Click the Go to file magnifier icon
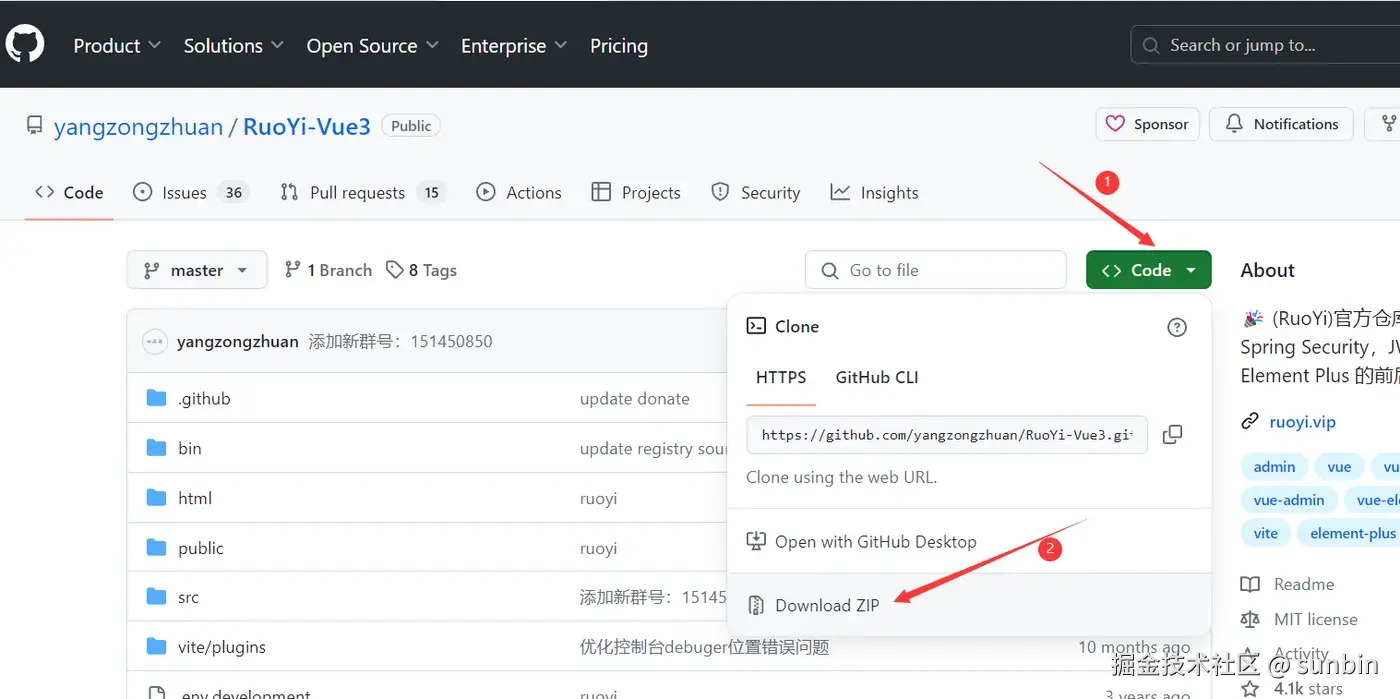 829,270
